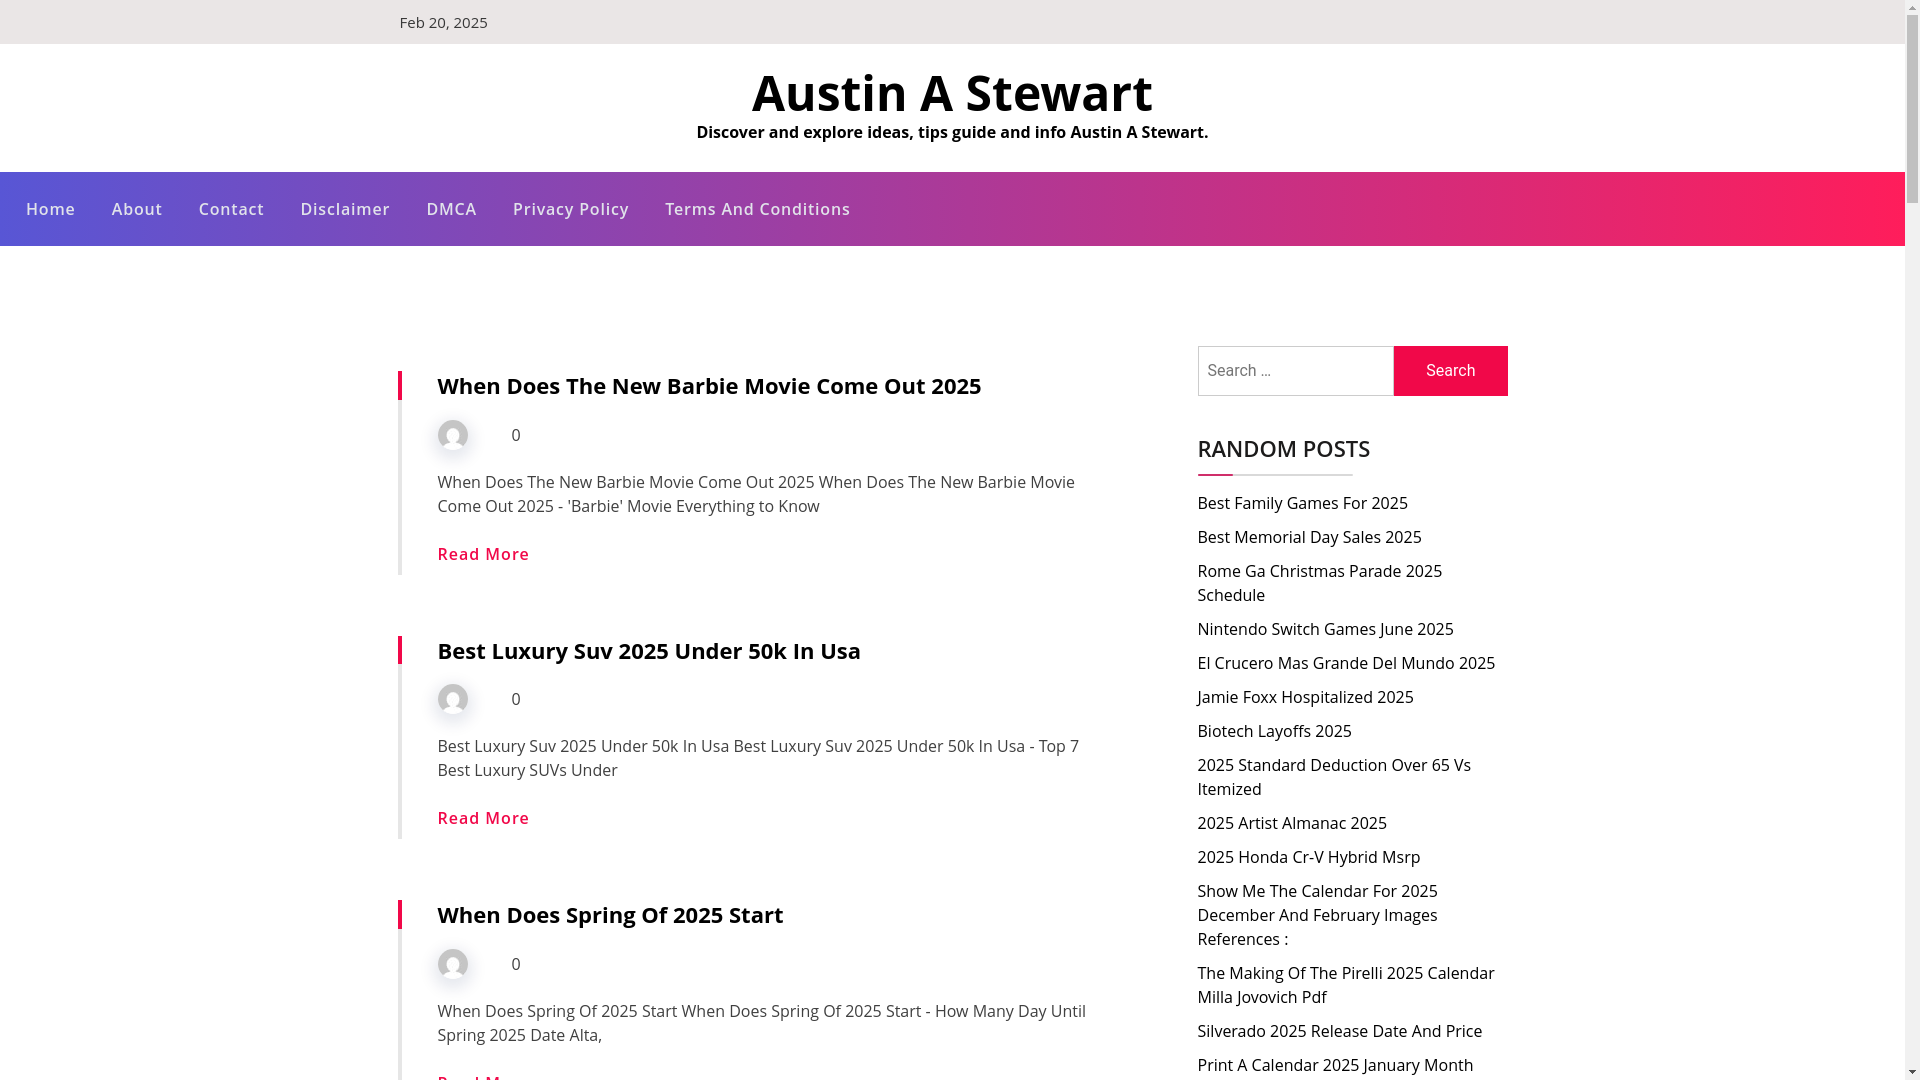Go to the Contact page

coord(231,209)
